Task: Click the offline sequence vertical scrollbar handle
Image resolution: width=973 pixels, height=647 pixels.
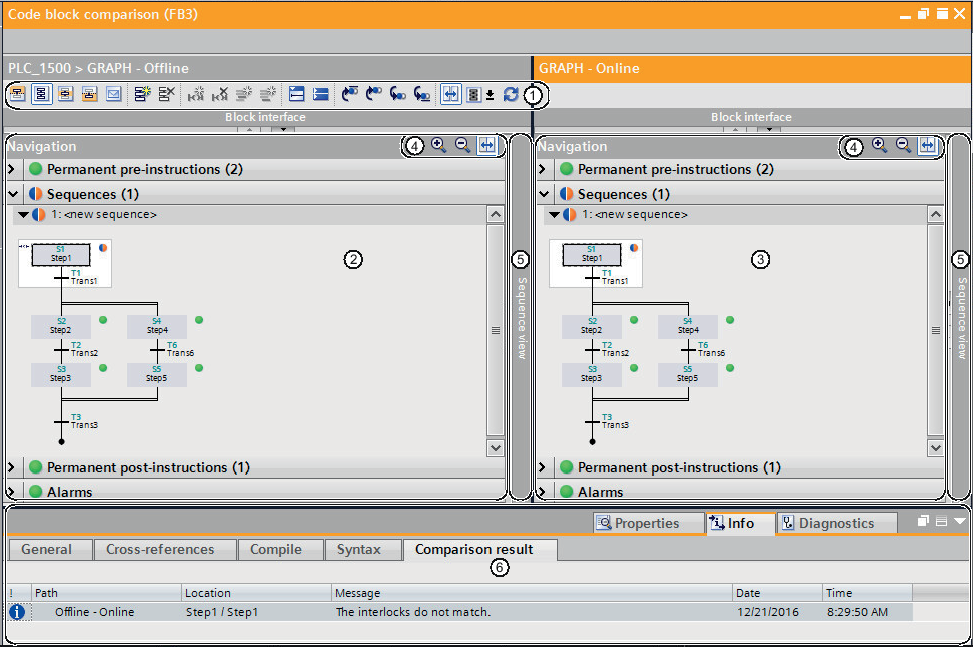Action: coord(495,329)
